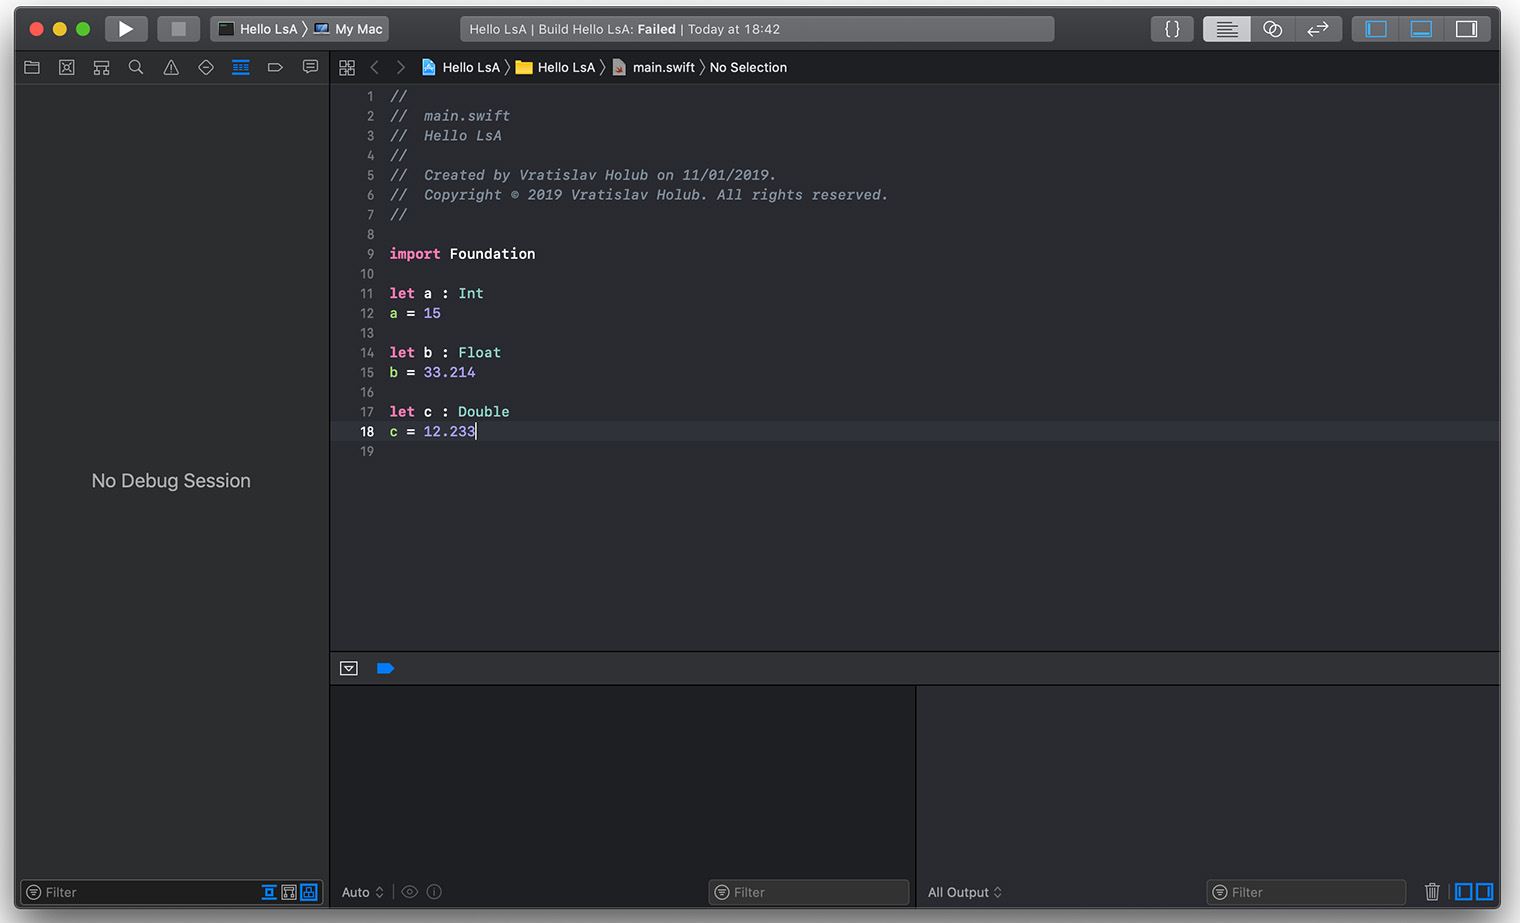Toggle Quick Look eye button
This screenshot has height=923, width=1520.
pyautogui.click(x=410, y=892)
